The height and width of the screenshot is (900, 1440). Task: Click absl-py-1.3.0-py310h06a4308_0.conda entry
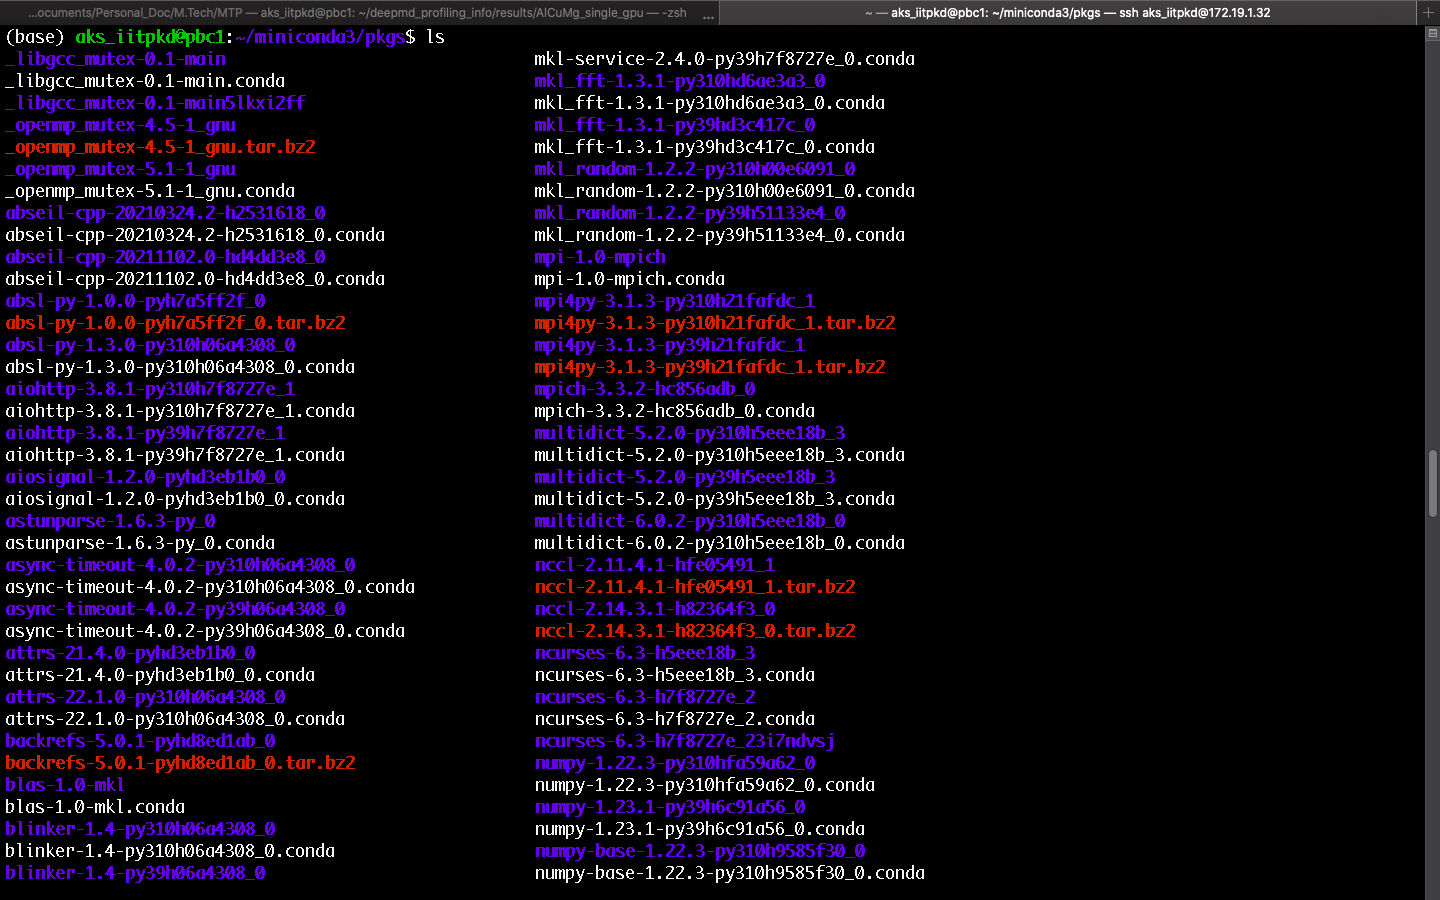point(180,367)
